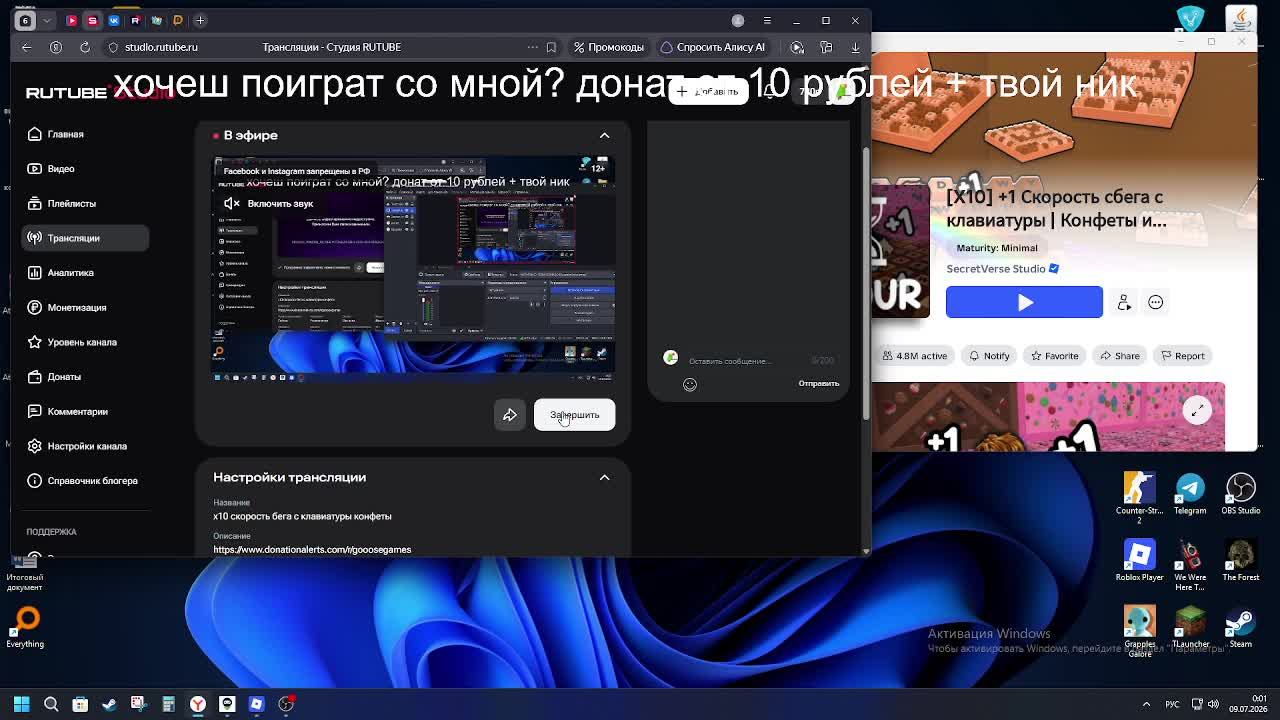Click the stream title х10 скорость бега
The width and height of the screenshot is (1280, 720).
point(302,516)
